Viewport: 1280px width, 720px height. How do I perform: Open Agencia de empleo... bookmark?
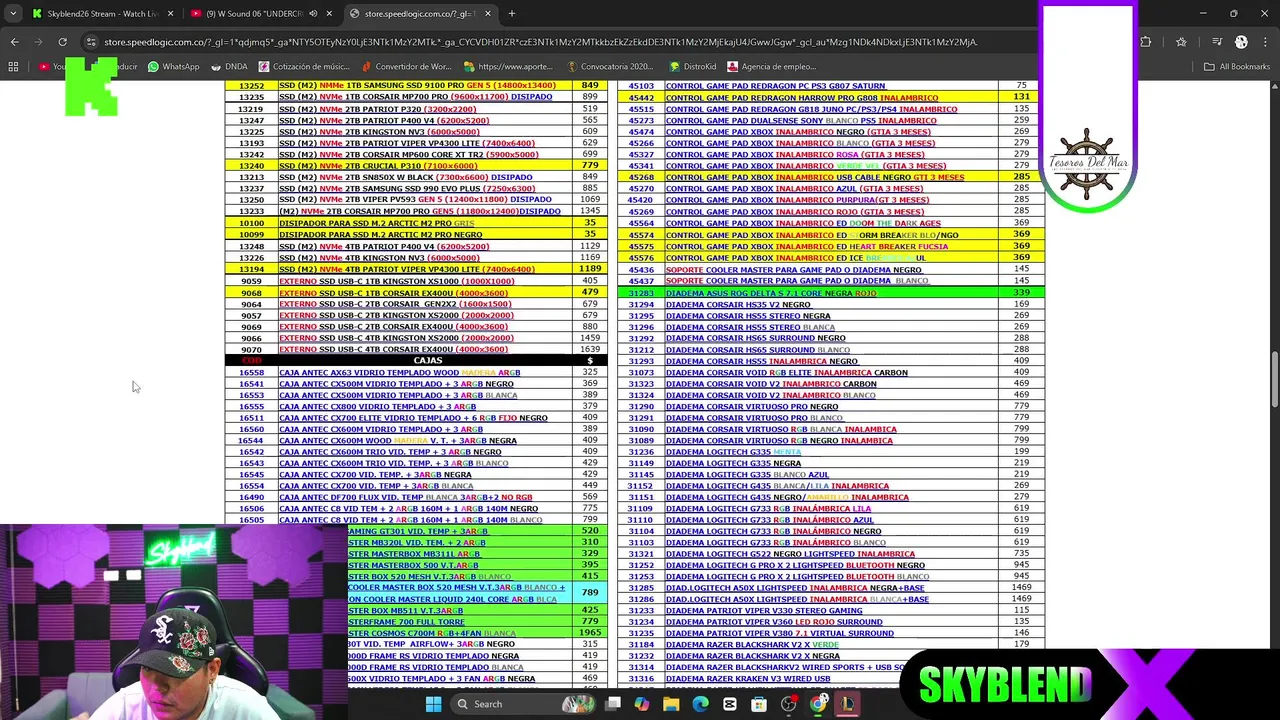point(771,67)
